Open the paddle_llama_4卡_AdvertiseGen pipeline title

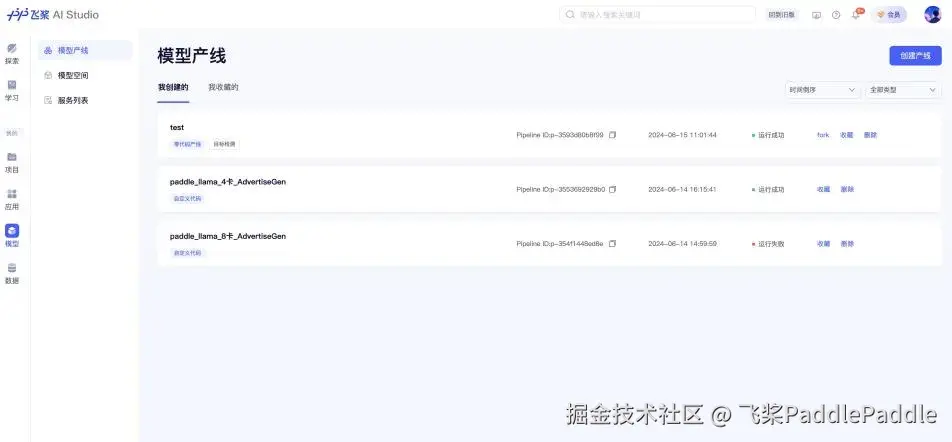[228, 182]
